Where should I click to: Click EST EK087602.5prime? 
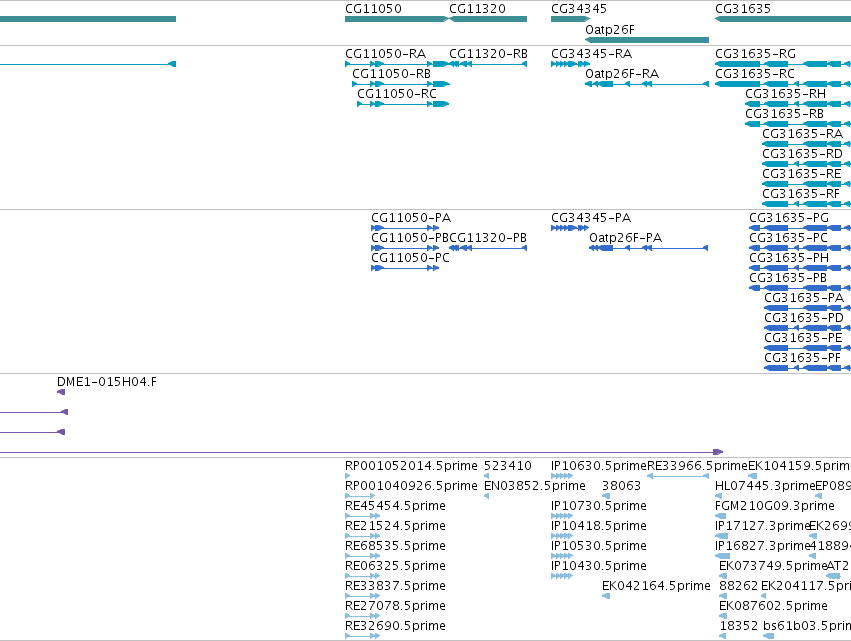(x=723, y=616)
